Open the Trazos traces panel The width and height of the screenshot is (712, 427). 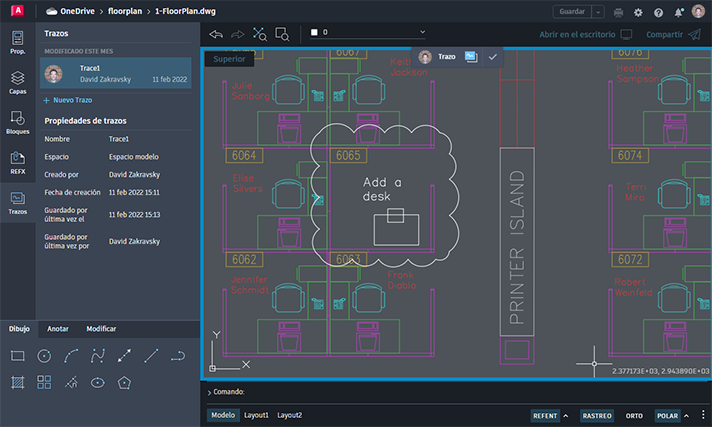[18, 203]
